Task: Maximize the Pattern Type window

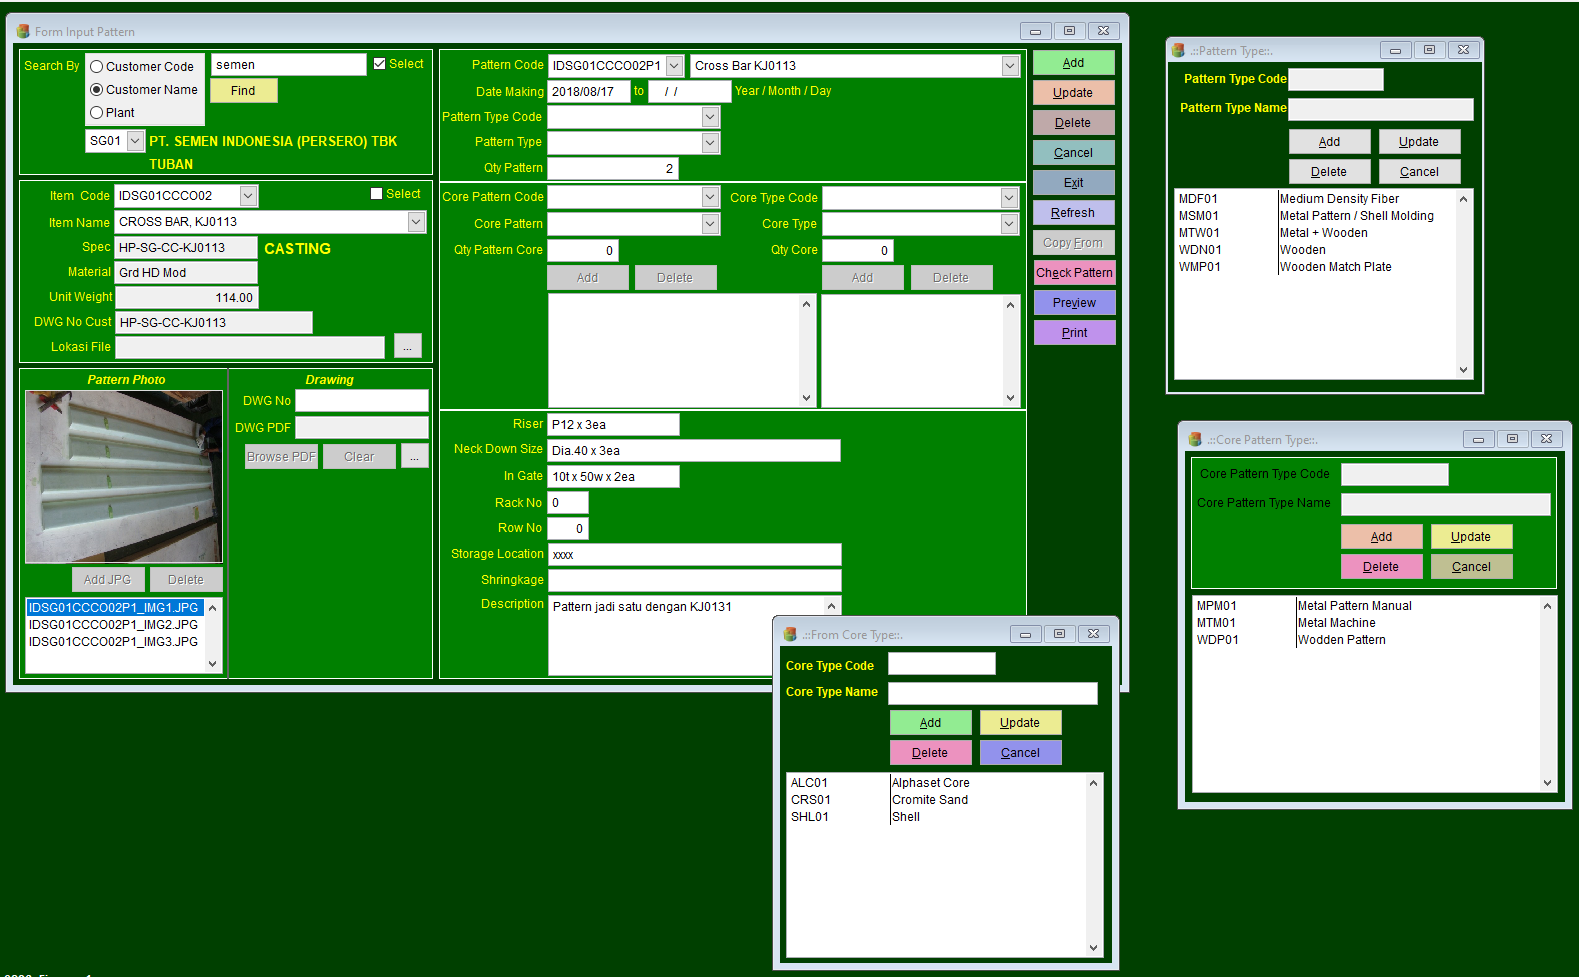Action: (1429, 50)
